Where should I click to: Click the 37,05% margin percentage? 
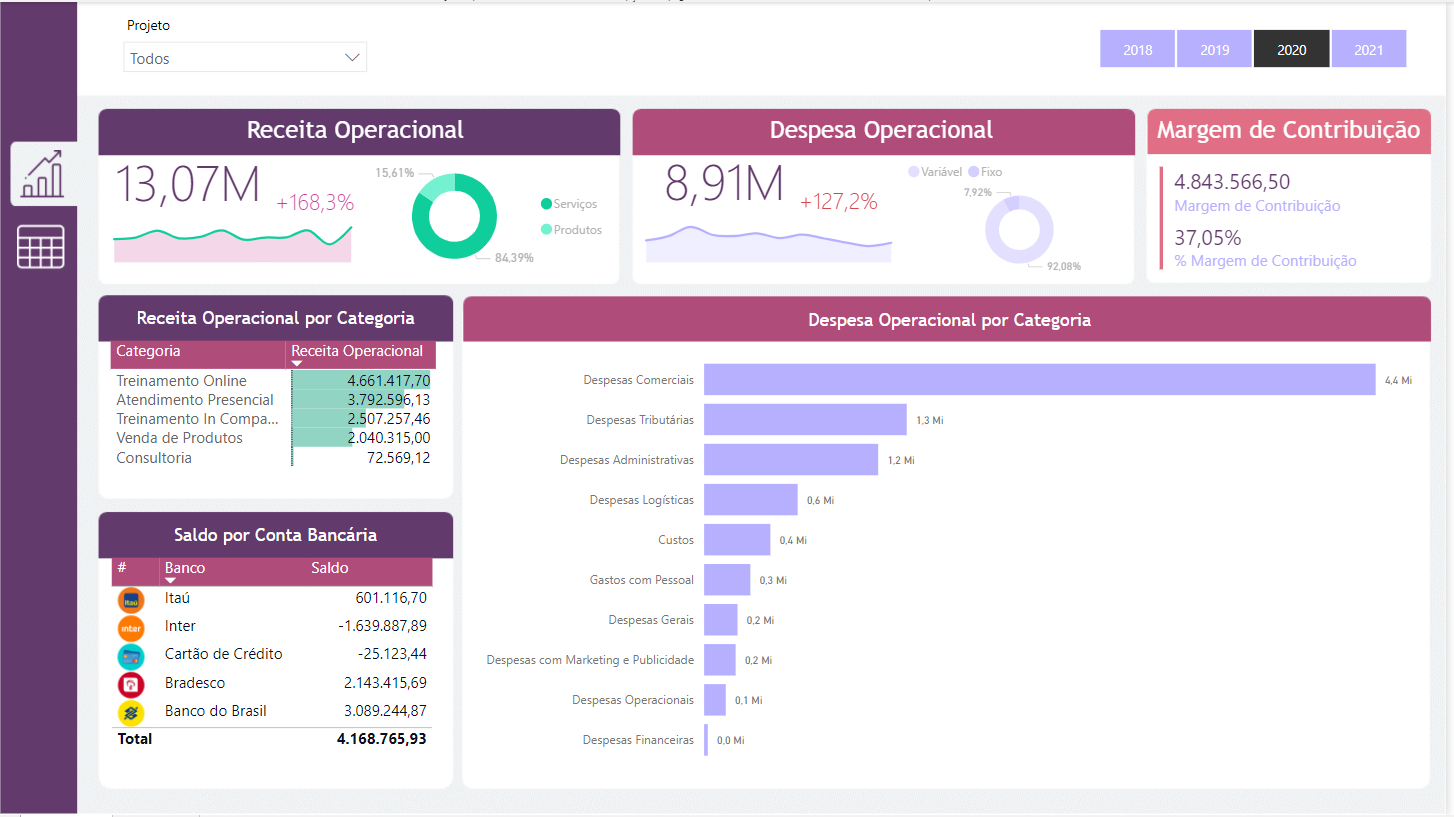click(x=1207, y=238)
